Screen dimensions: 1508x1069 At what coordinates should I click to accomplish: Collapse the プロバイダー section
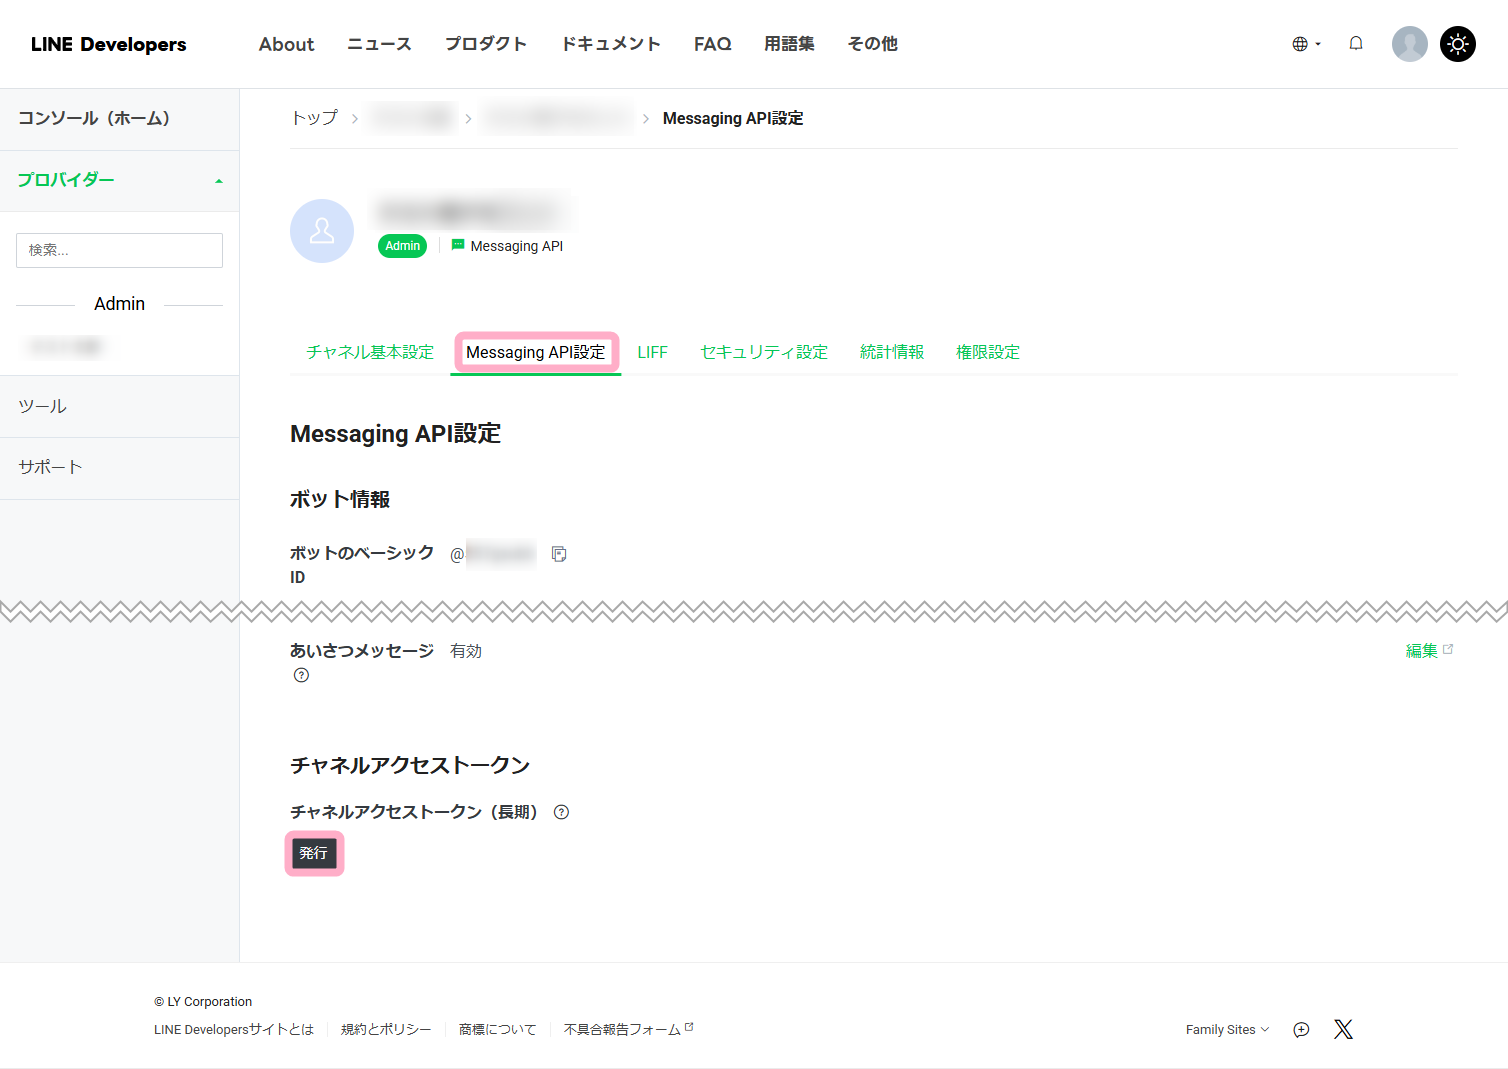[x=119, y=181]
